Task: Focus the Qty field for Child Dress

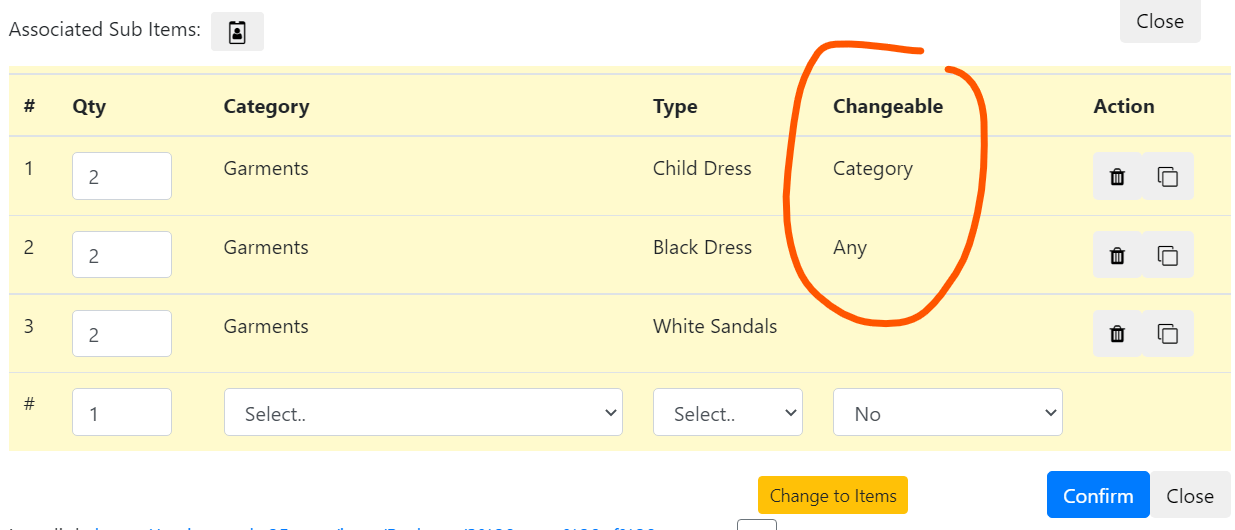Action: pyautogui.click(x=122, y=176)
